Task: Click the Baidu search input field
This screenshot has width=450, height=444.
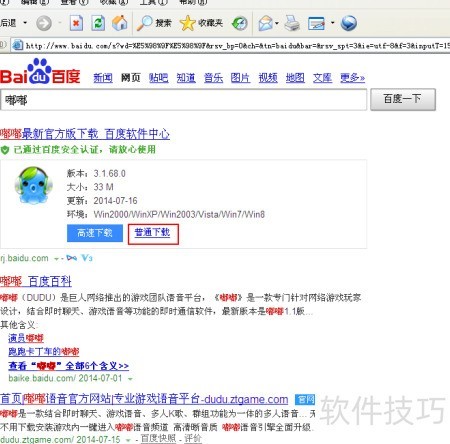Action: [x=184, y=100]
